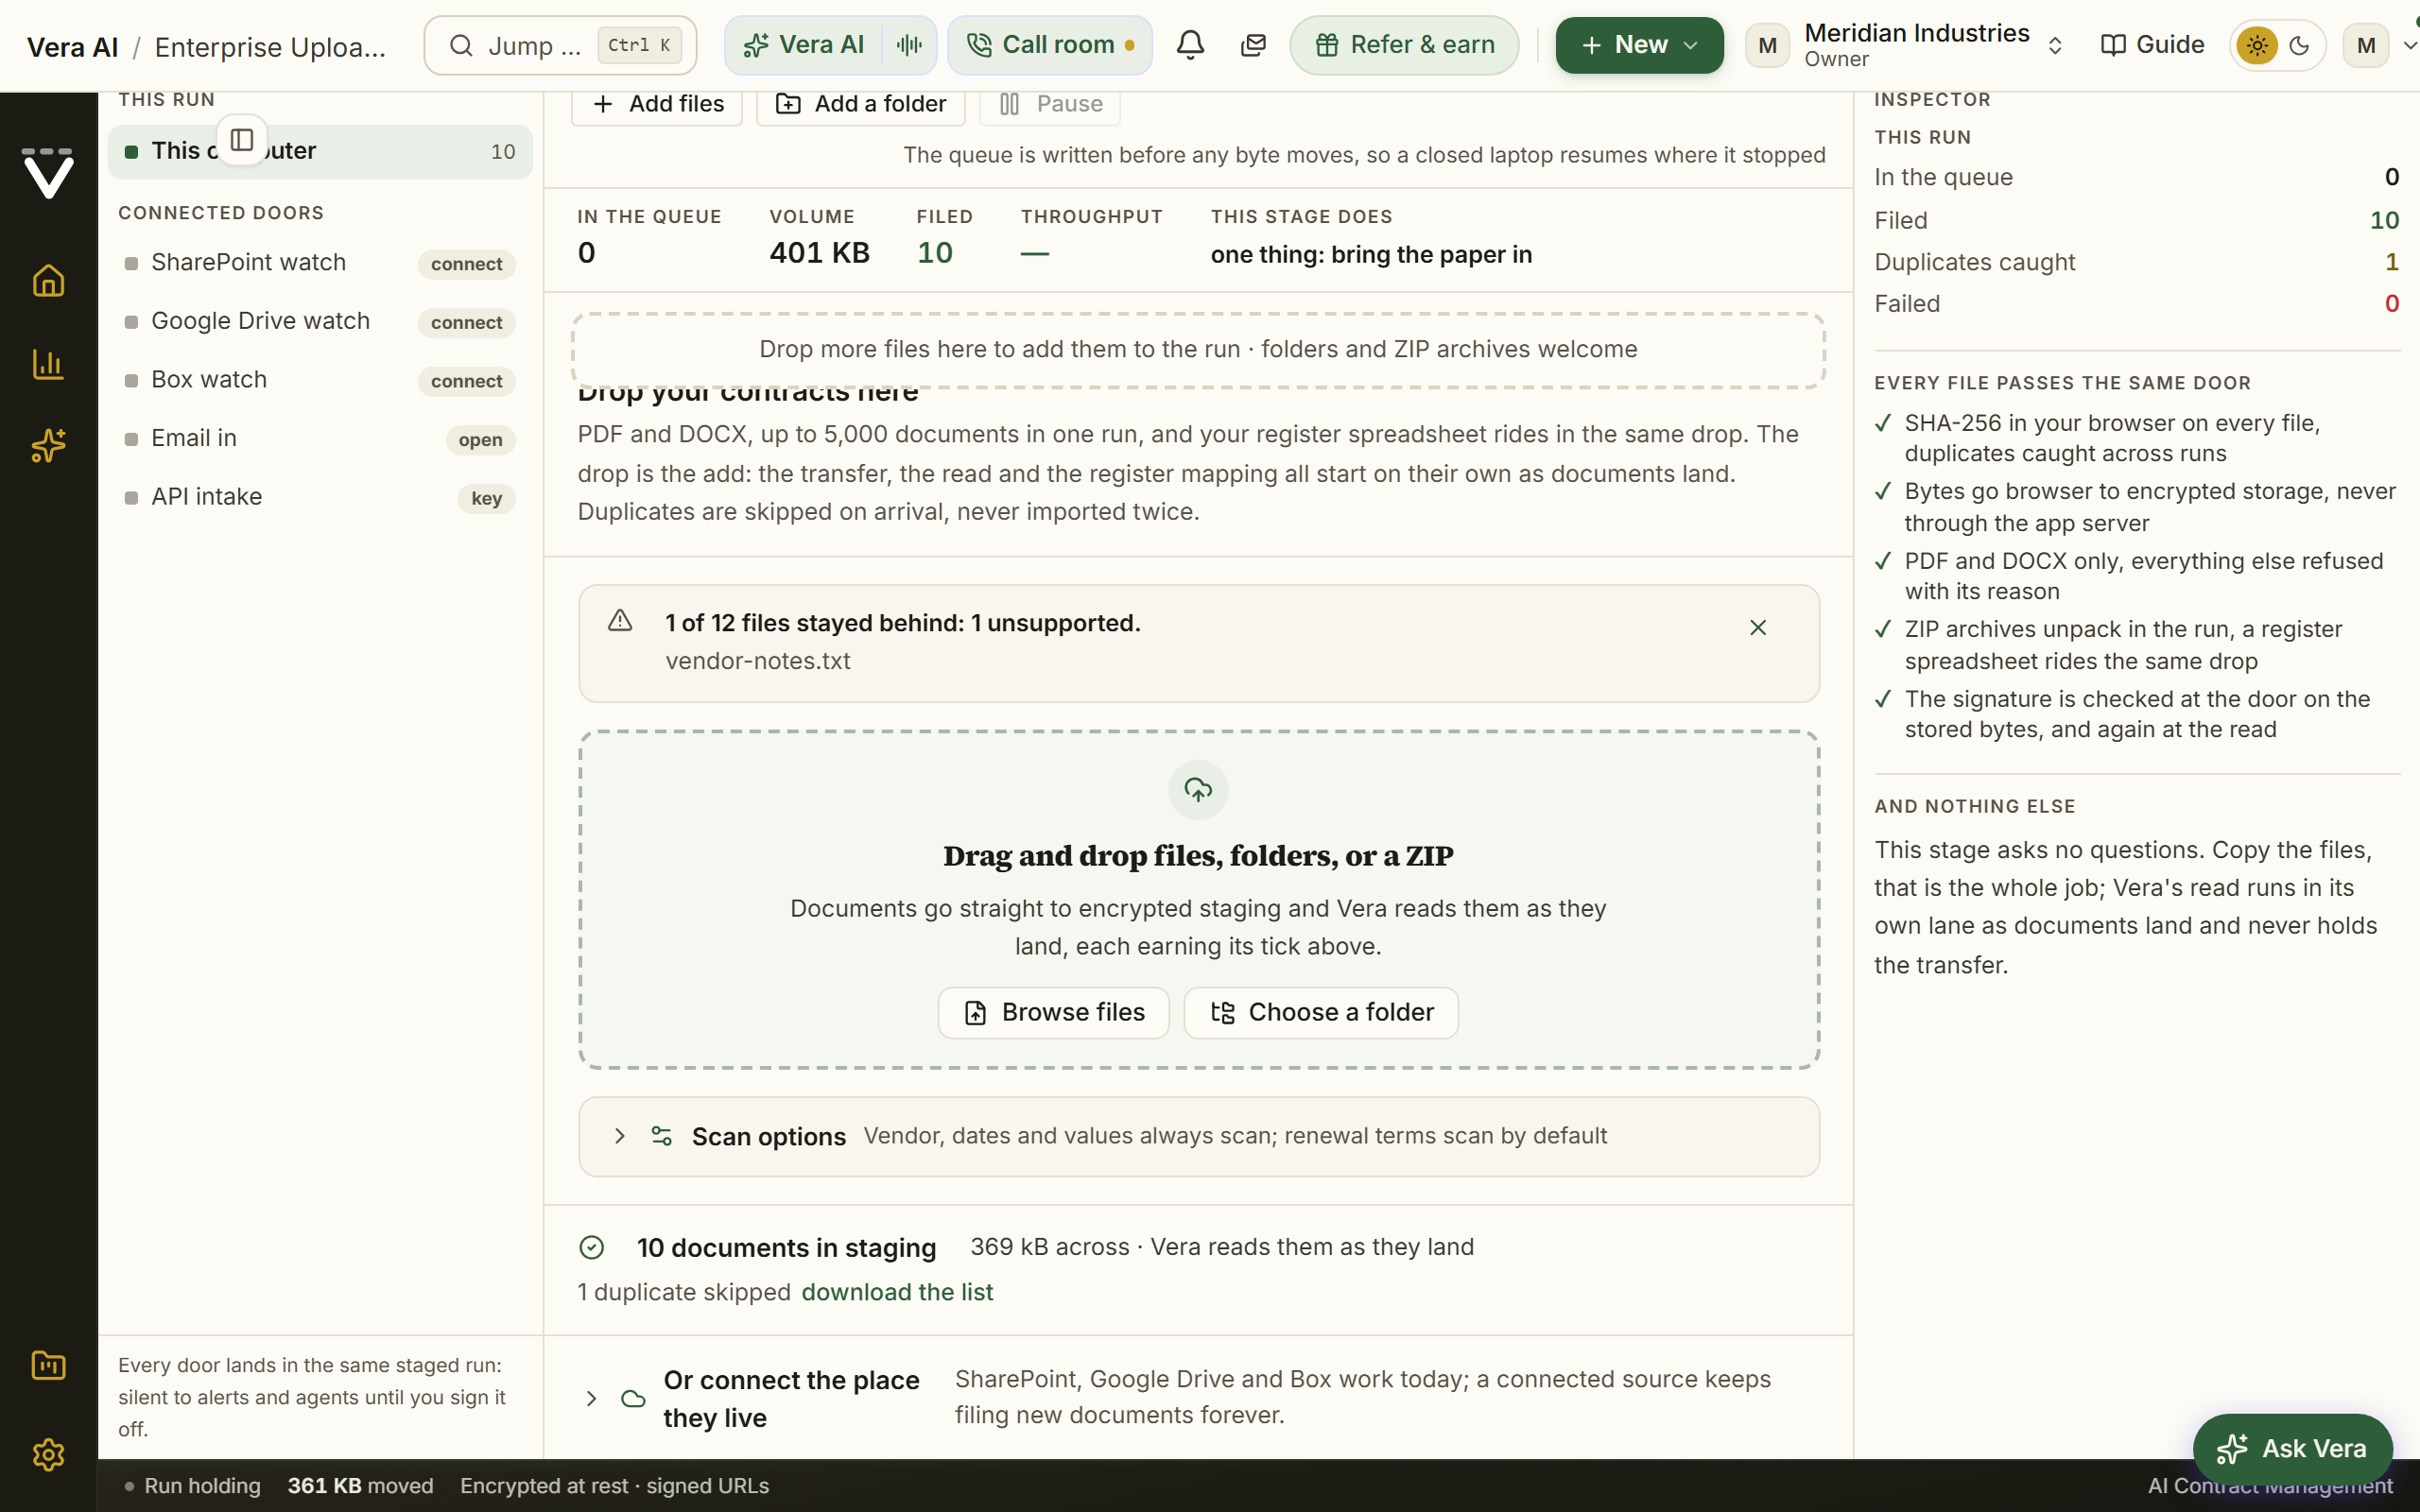Switch to dark theme with the moon toggle
2420x1512 pixels.
2299,45
